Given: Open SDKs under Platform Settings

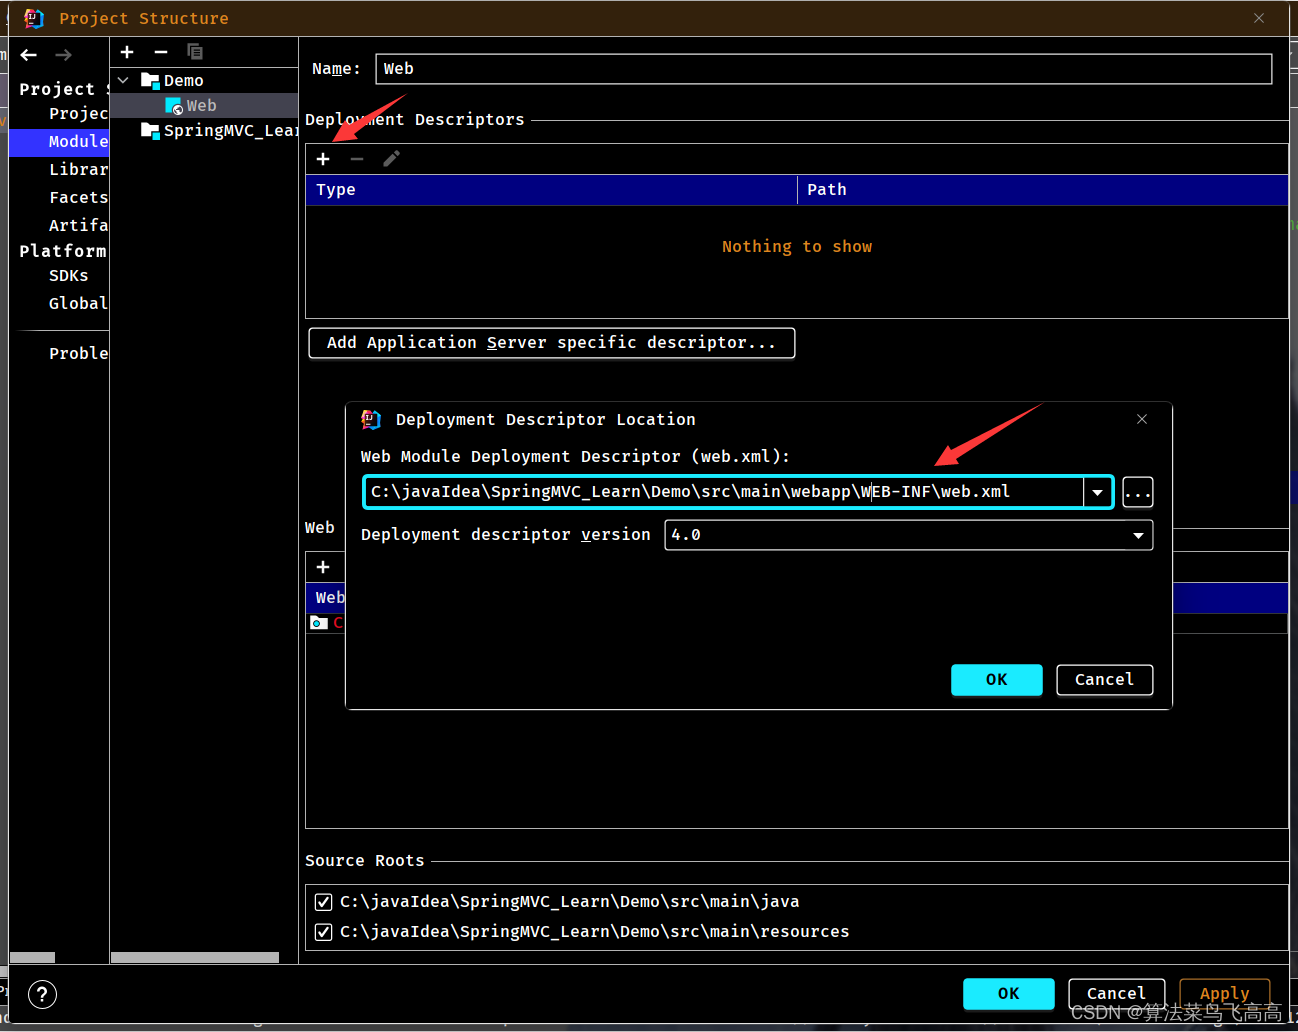Looking at the screenshot, I should point(68,276).
